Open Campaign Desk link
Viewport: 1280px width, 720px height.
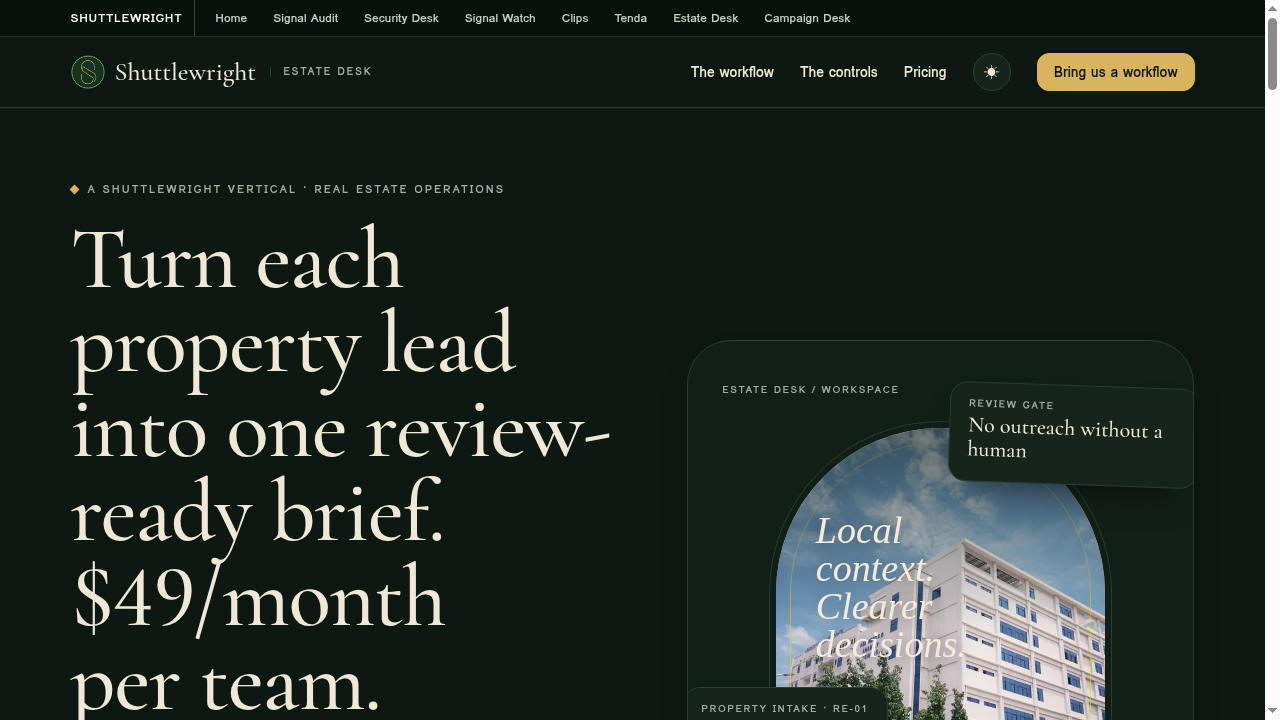tap(807, 18)
